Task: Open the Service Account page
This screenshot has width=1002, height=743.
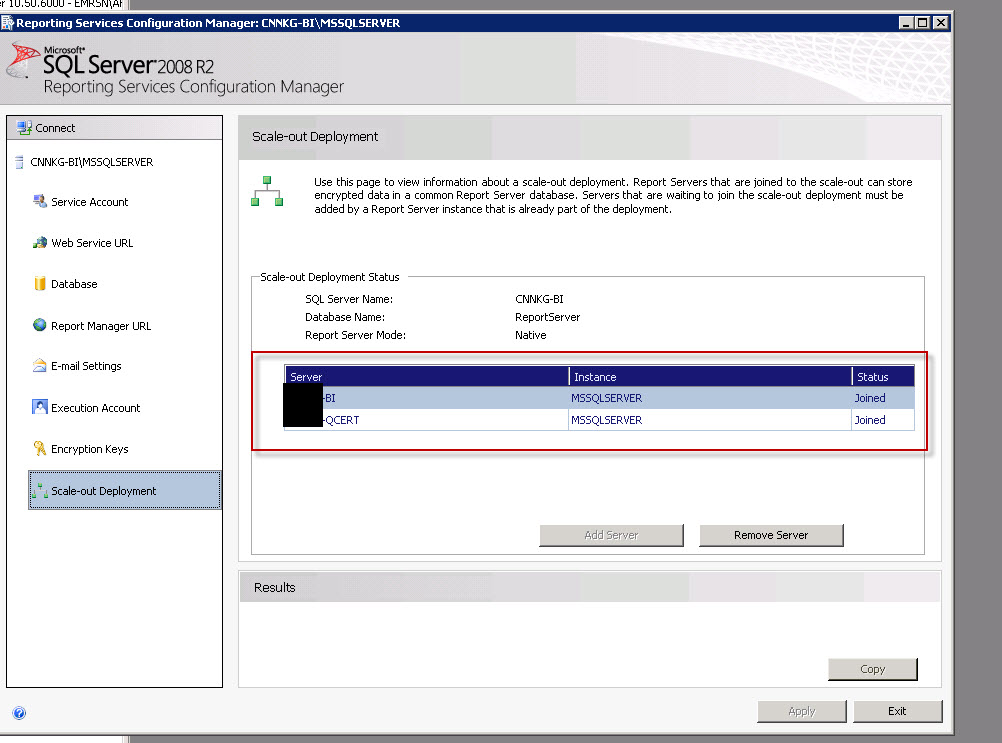Action: [x=89, y=202]
